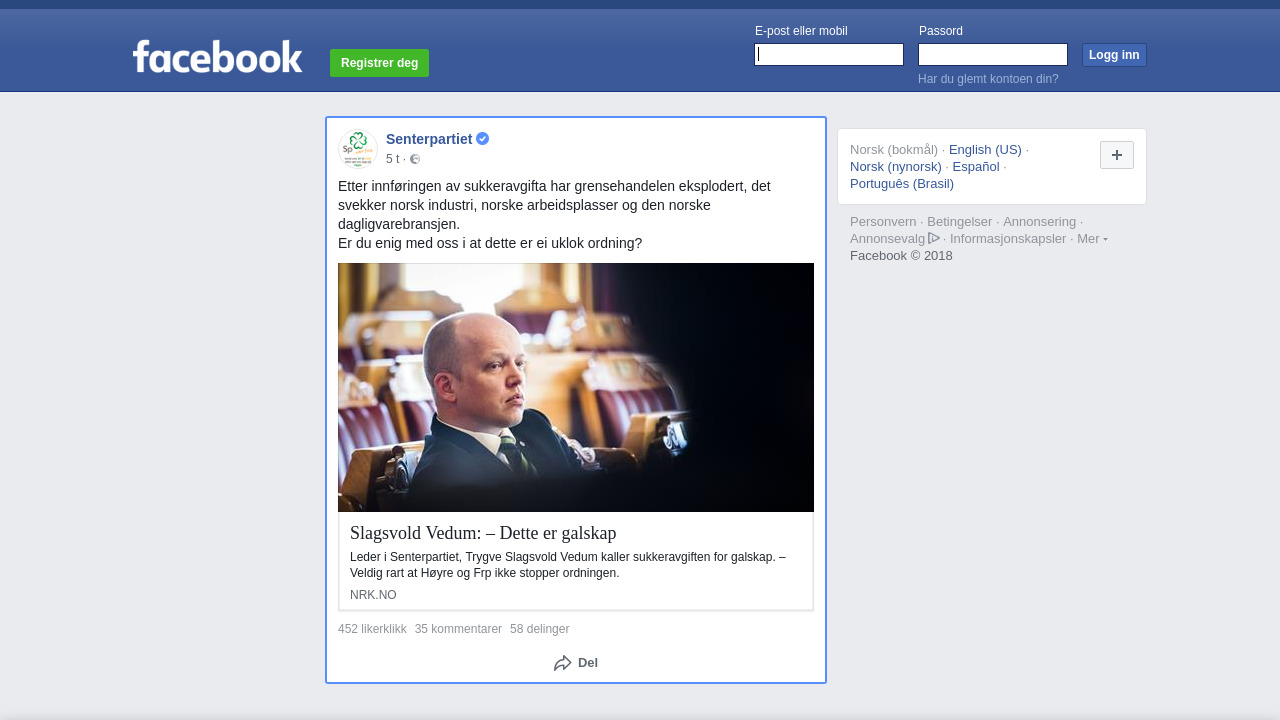The image size is (1280, 720).
Task: Open the Personvern footer link
Action: click(883, 222)
